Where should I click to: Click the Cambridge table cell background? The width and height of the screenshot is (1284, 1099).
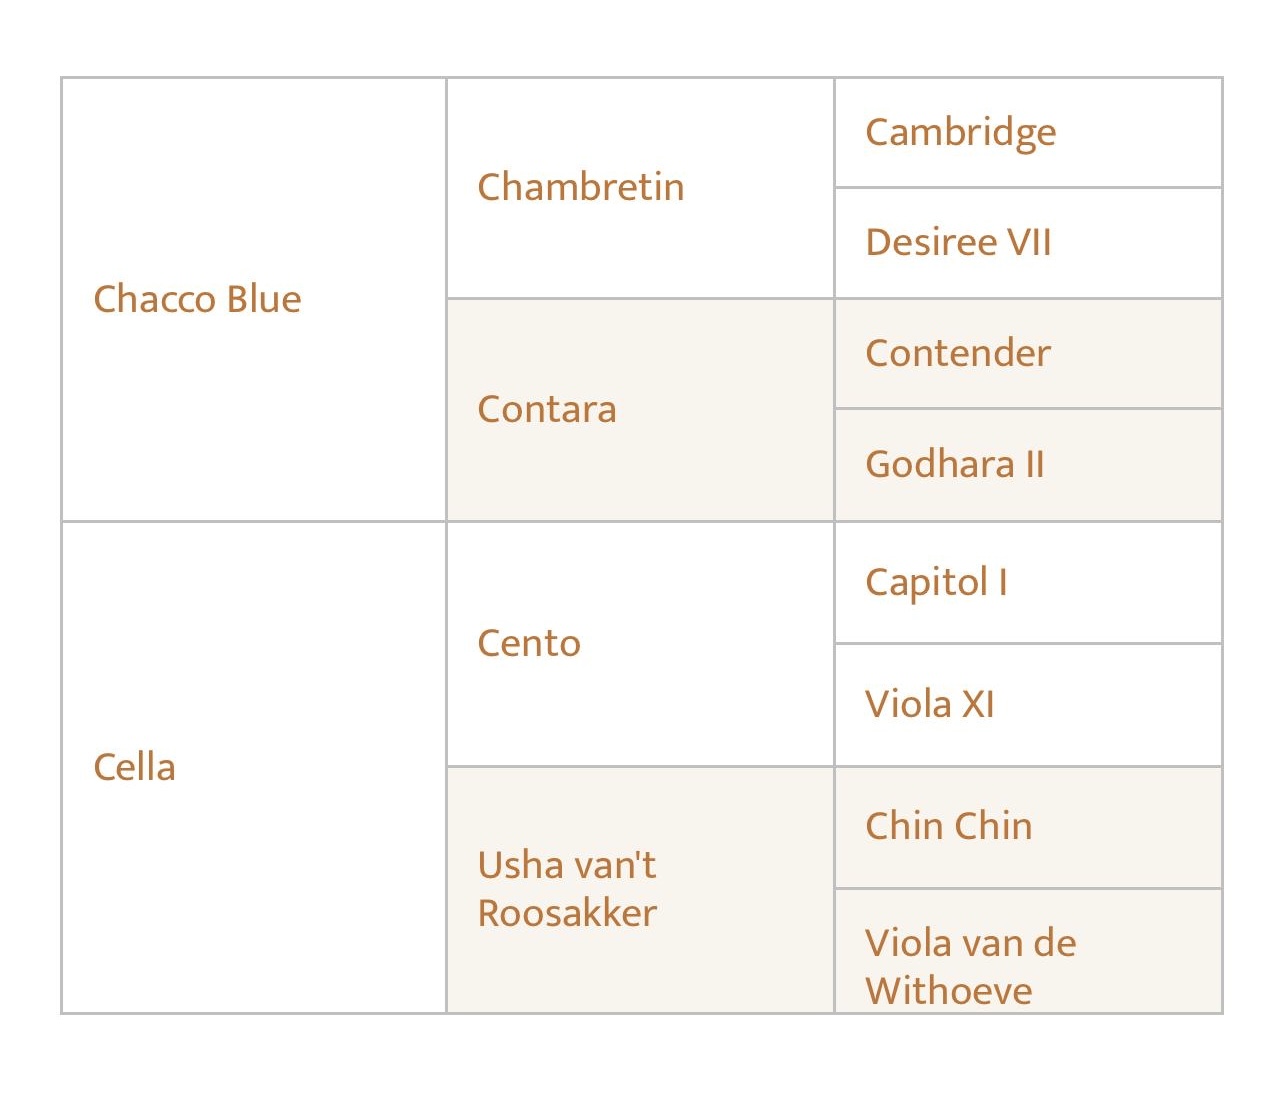[x=1028, y=132]
